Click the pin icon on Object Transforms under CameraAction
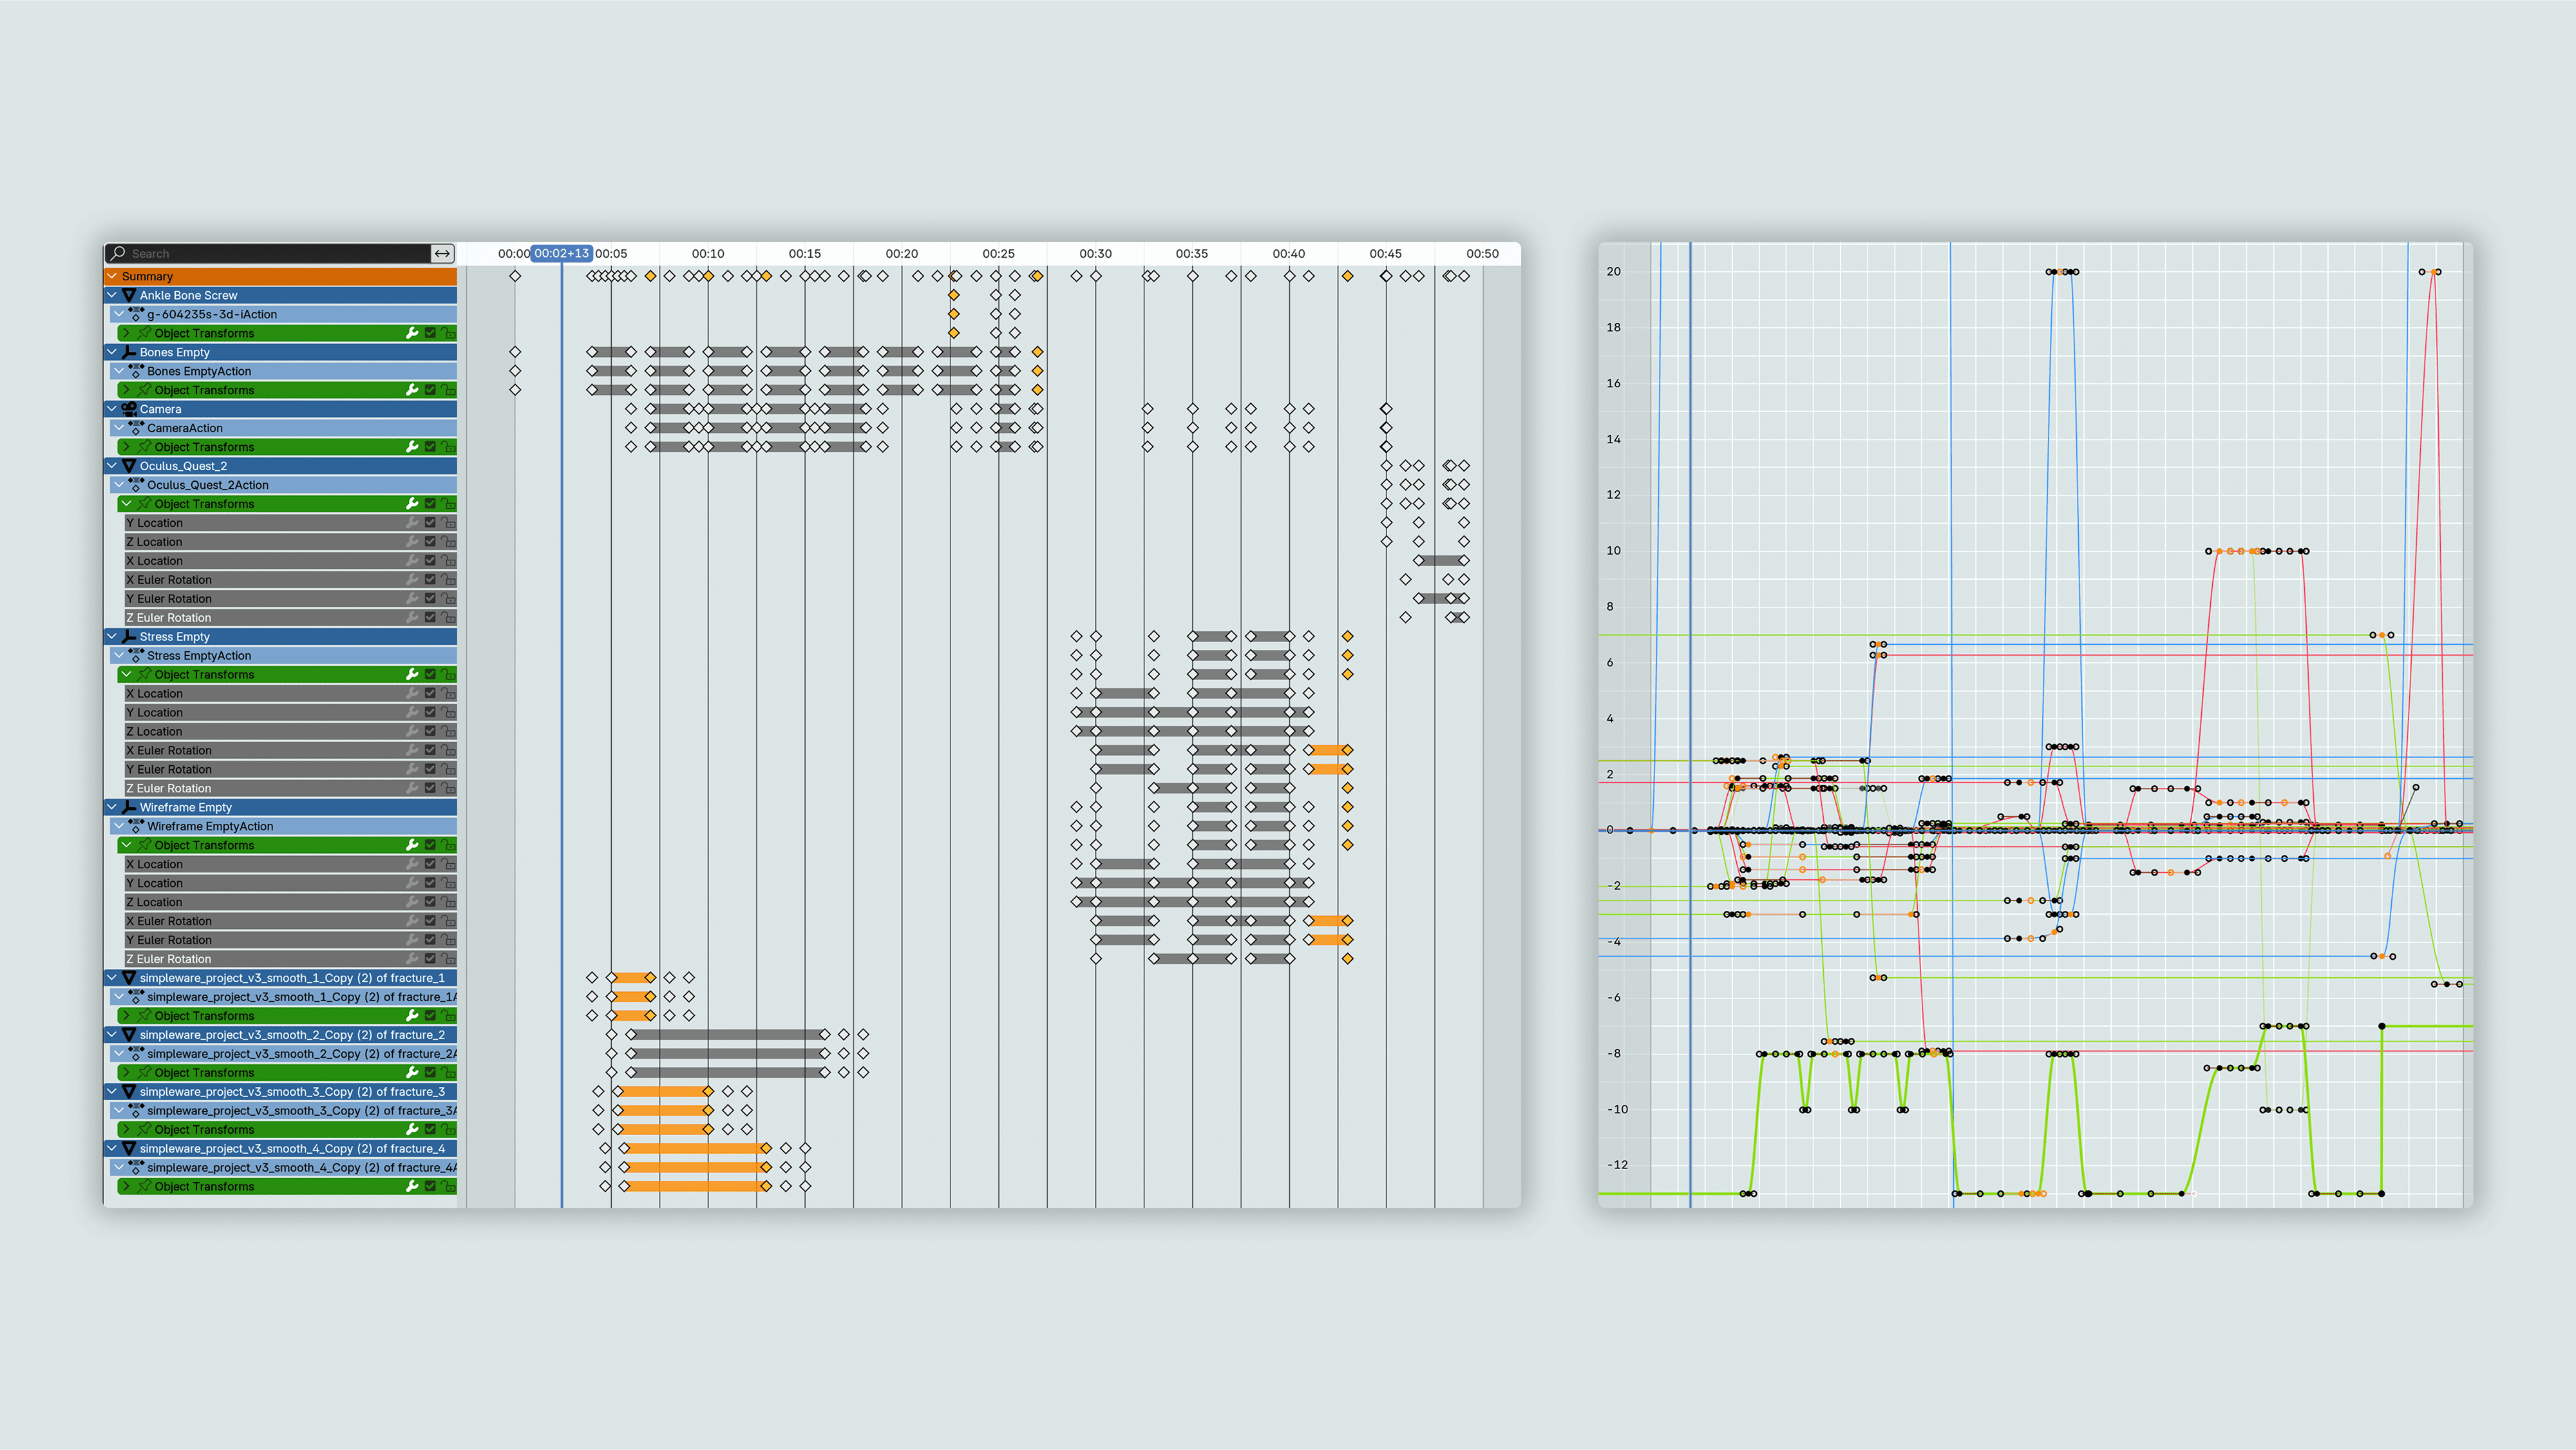The height and width of the screenshot is (1450, 2576). point(145,447)
